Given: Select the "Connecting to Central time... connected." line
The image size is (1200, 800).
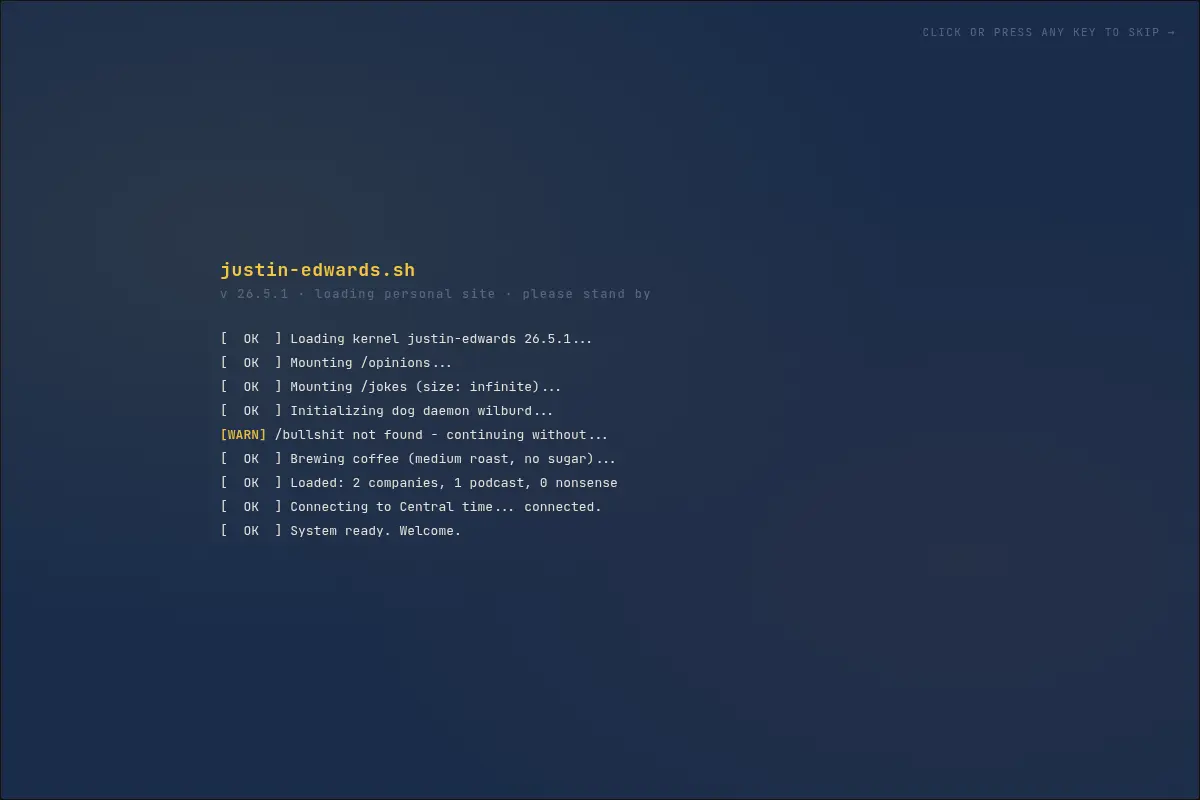Looking at the screenshot, I should click(411, 507).
